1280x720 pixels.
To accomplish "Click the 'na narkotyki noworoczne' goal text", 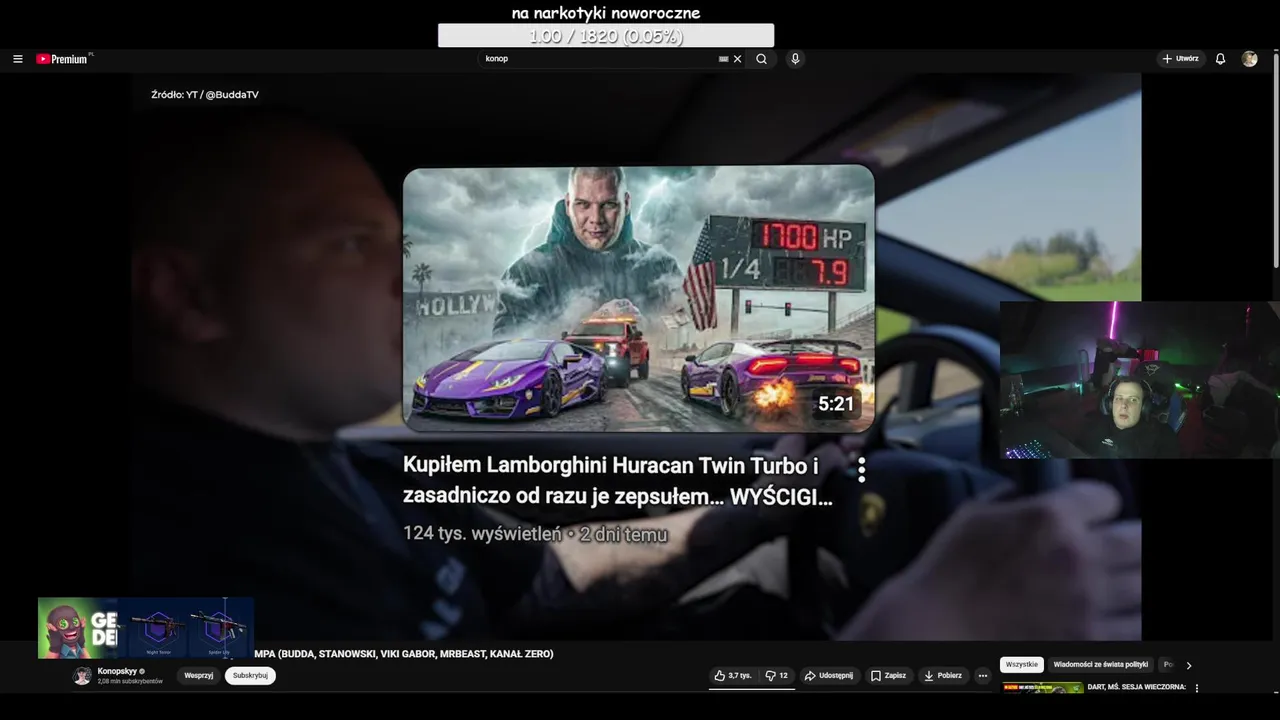I will click(x=606, y=13).
